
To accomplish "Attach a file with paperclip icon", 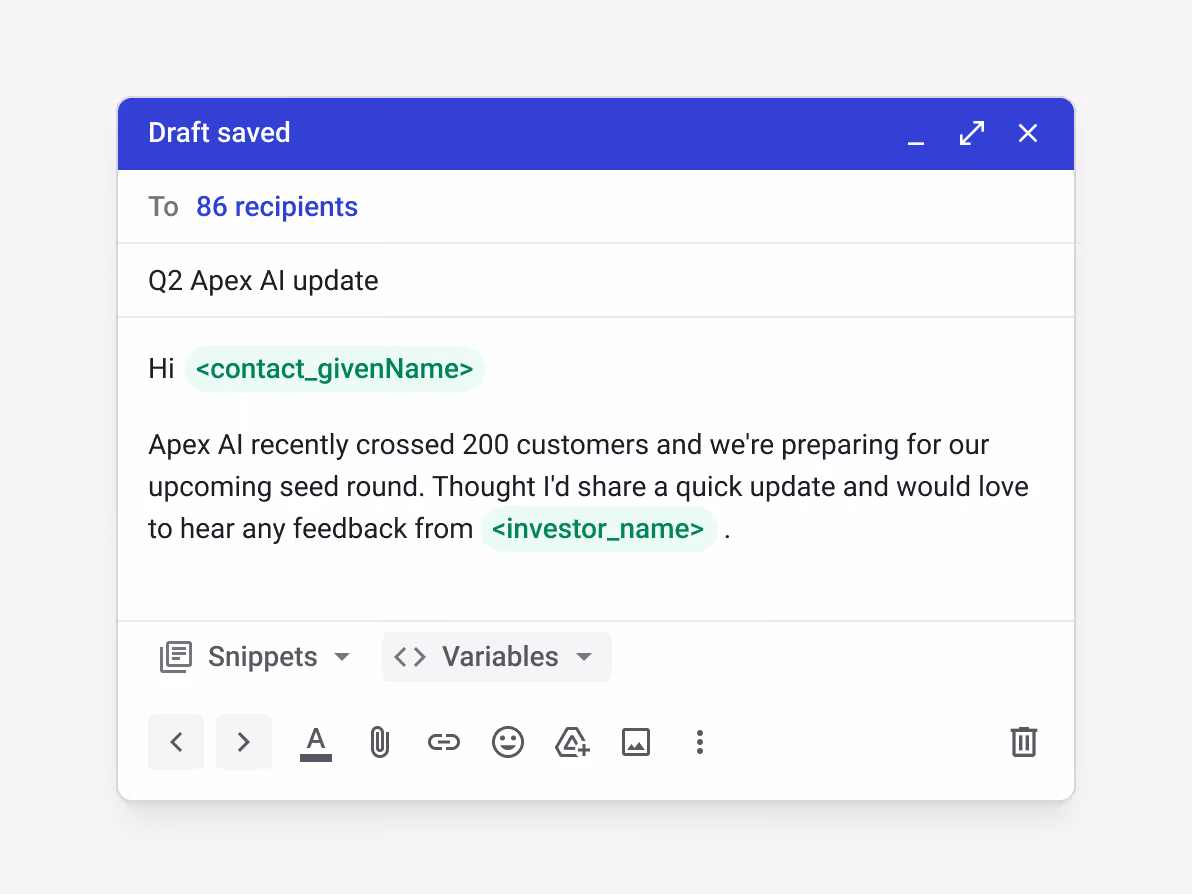I will (x=379, y=743).
